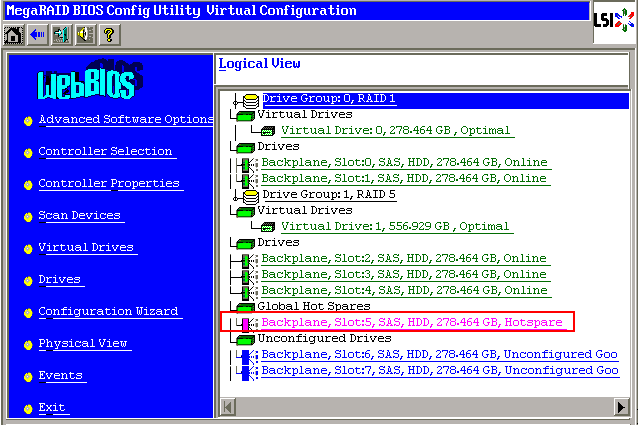
Task: Click the Virtual Drive 1 green chip icon
Action: [268, 227]
